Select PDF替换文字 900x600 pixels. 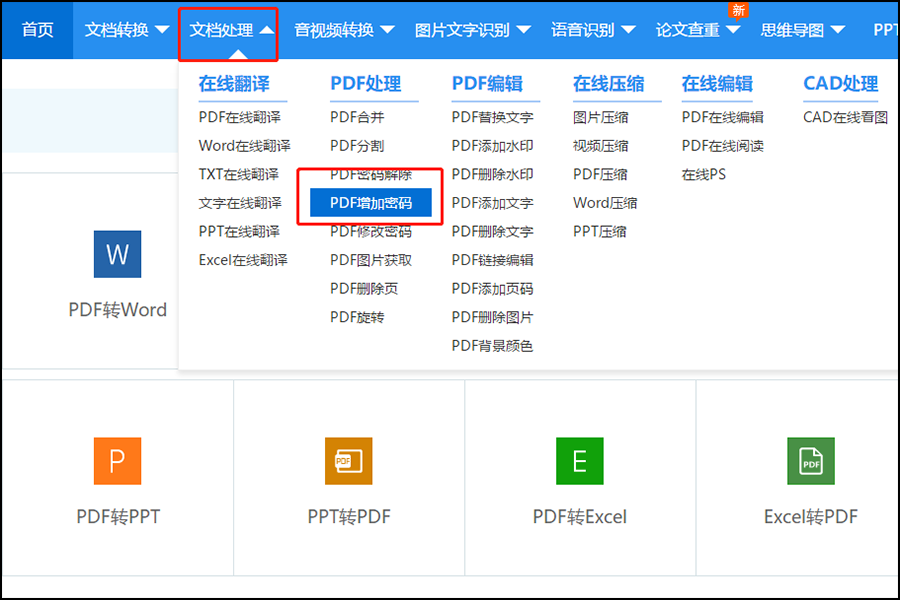492,117
